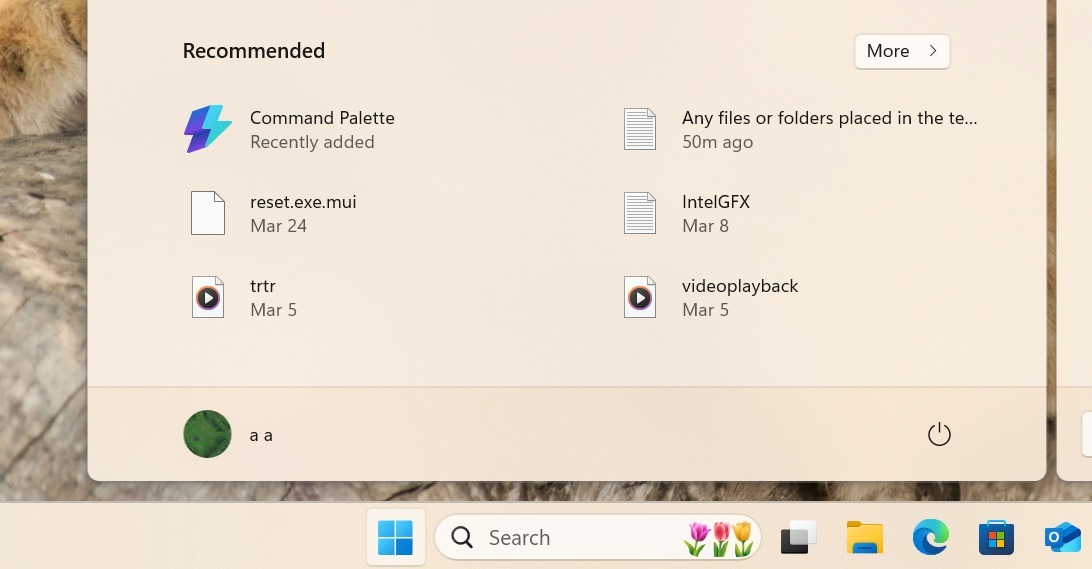Launch Outlook from the taskbar

click(x=1062, y=538)
